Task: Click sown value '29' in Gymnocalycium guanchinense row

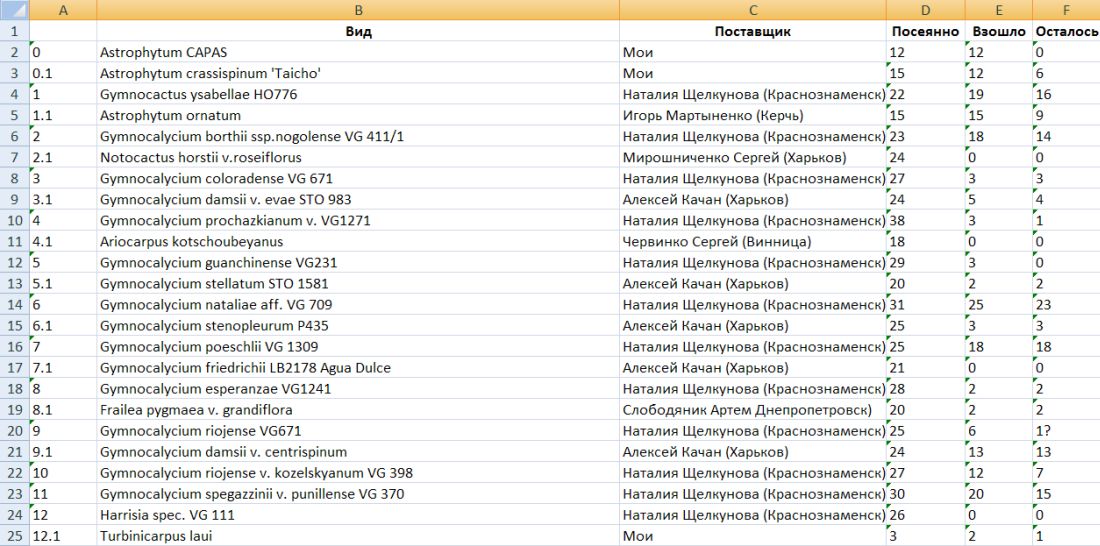Action: pyautogui.click(x=925, y=262)
